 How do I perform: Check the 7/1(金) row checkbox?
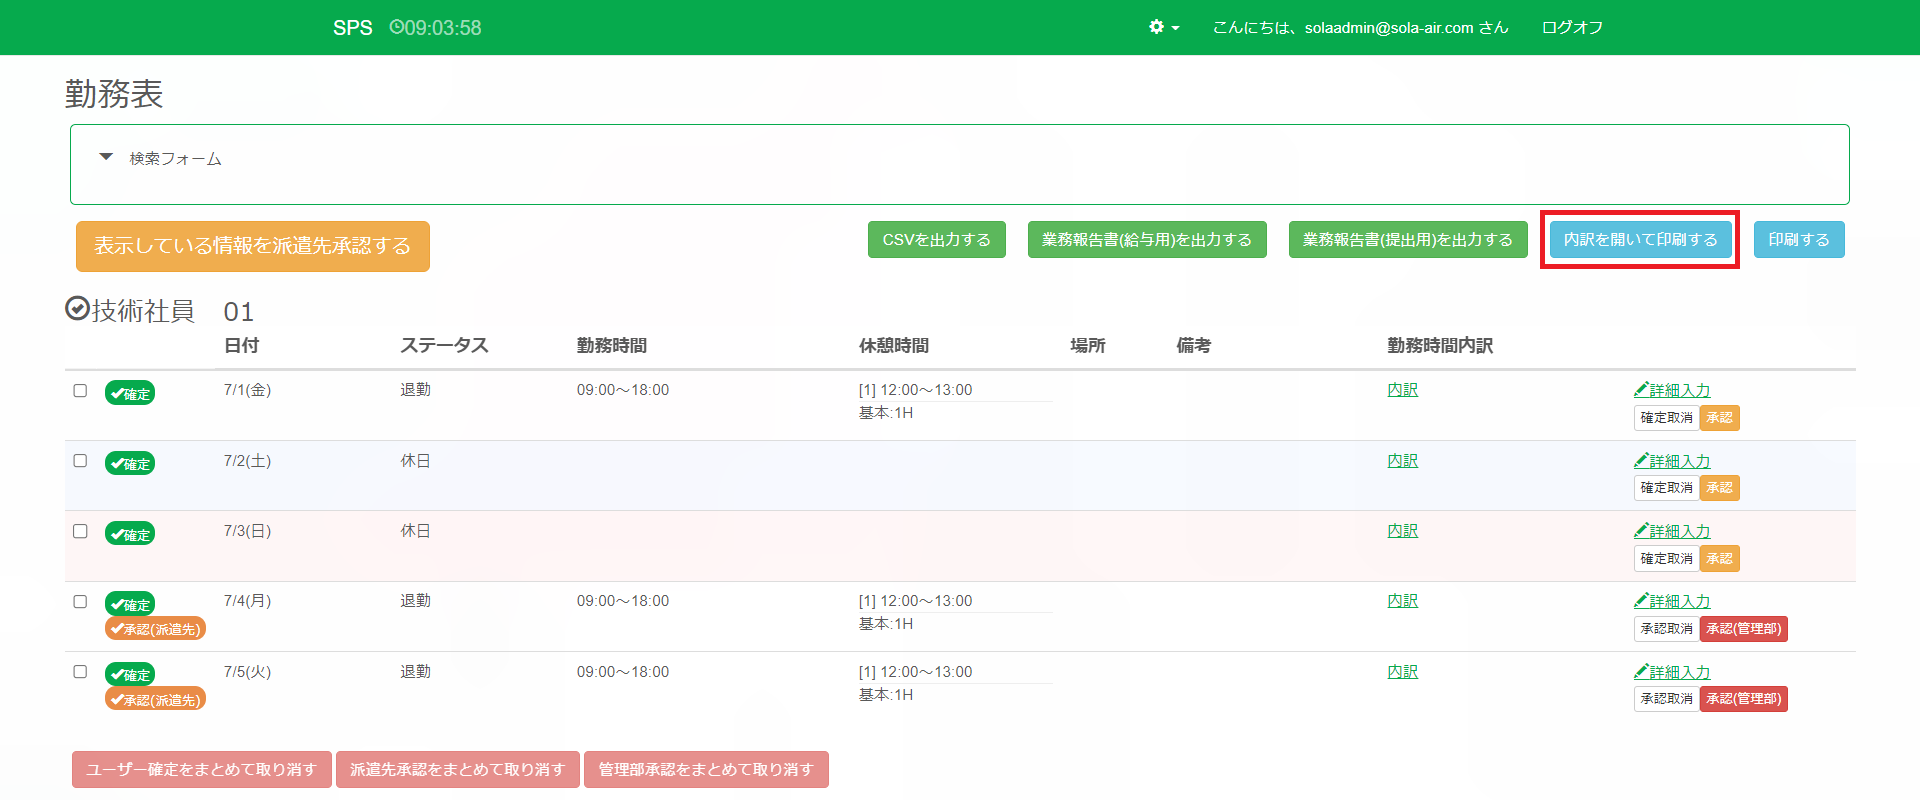80,391
